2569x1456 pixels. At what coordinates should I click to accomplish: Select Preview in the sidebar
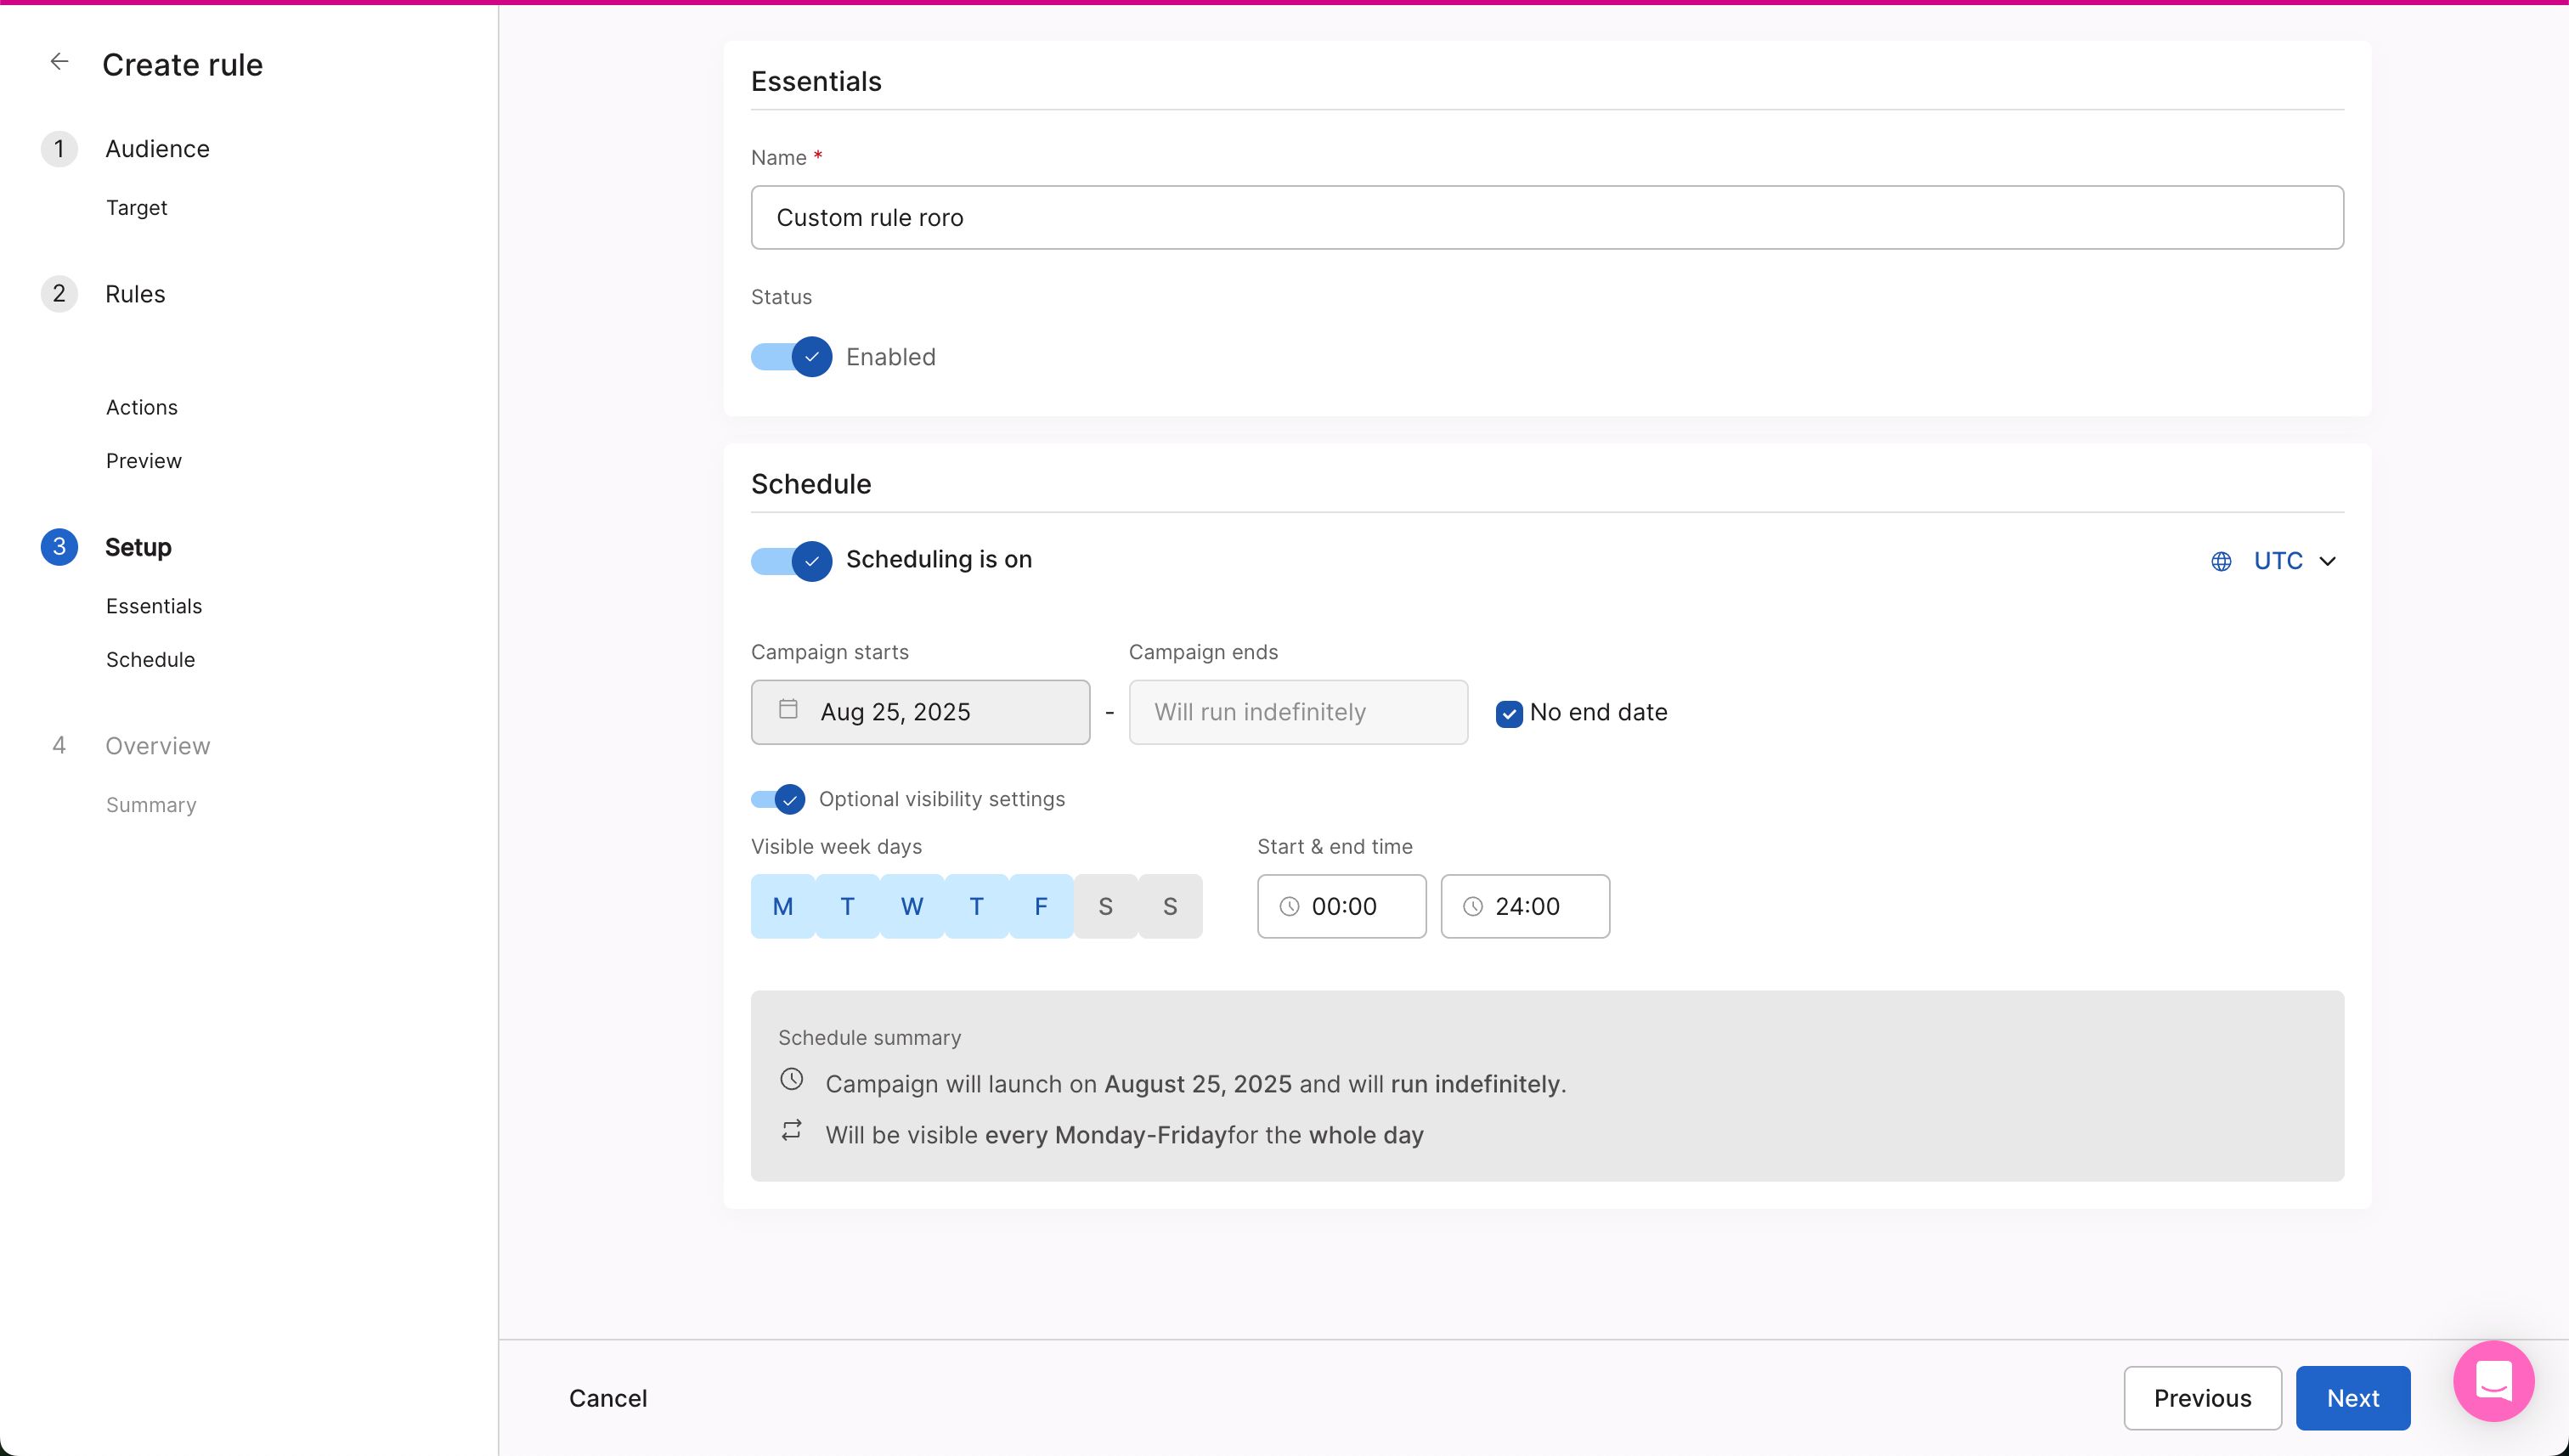(144, 461)
